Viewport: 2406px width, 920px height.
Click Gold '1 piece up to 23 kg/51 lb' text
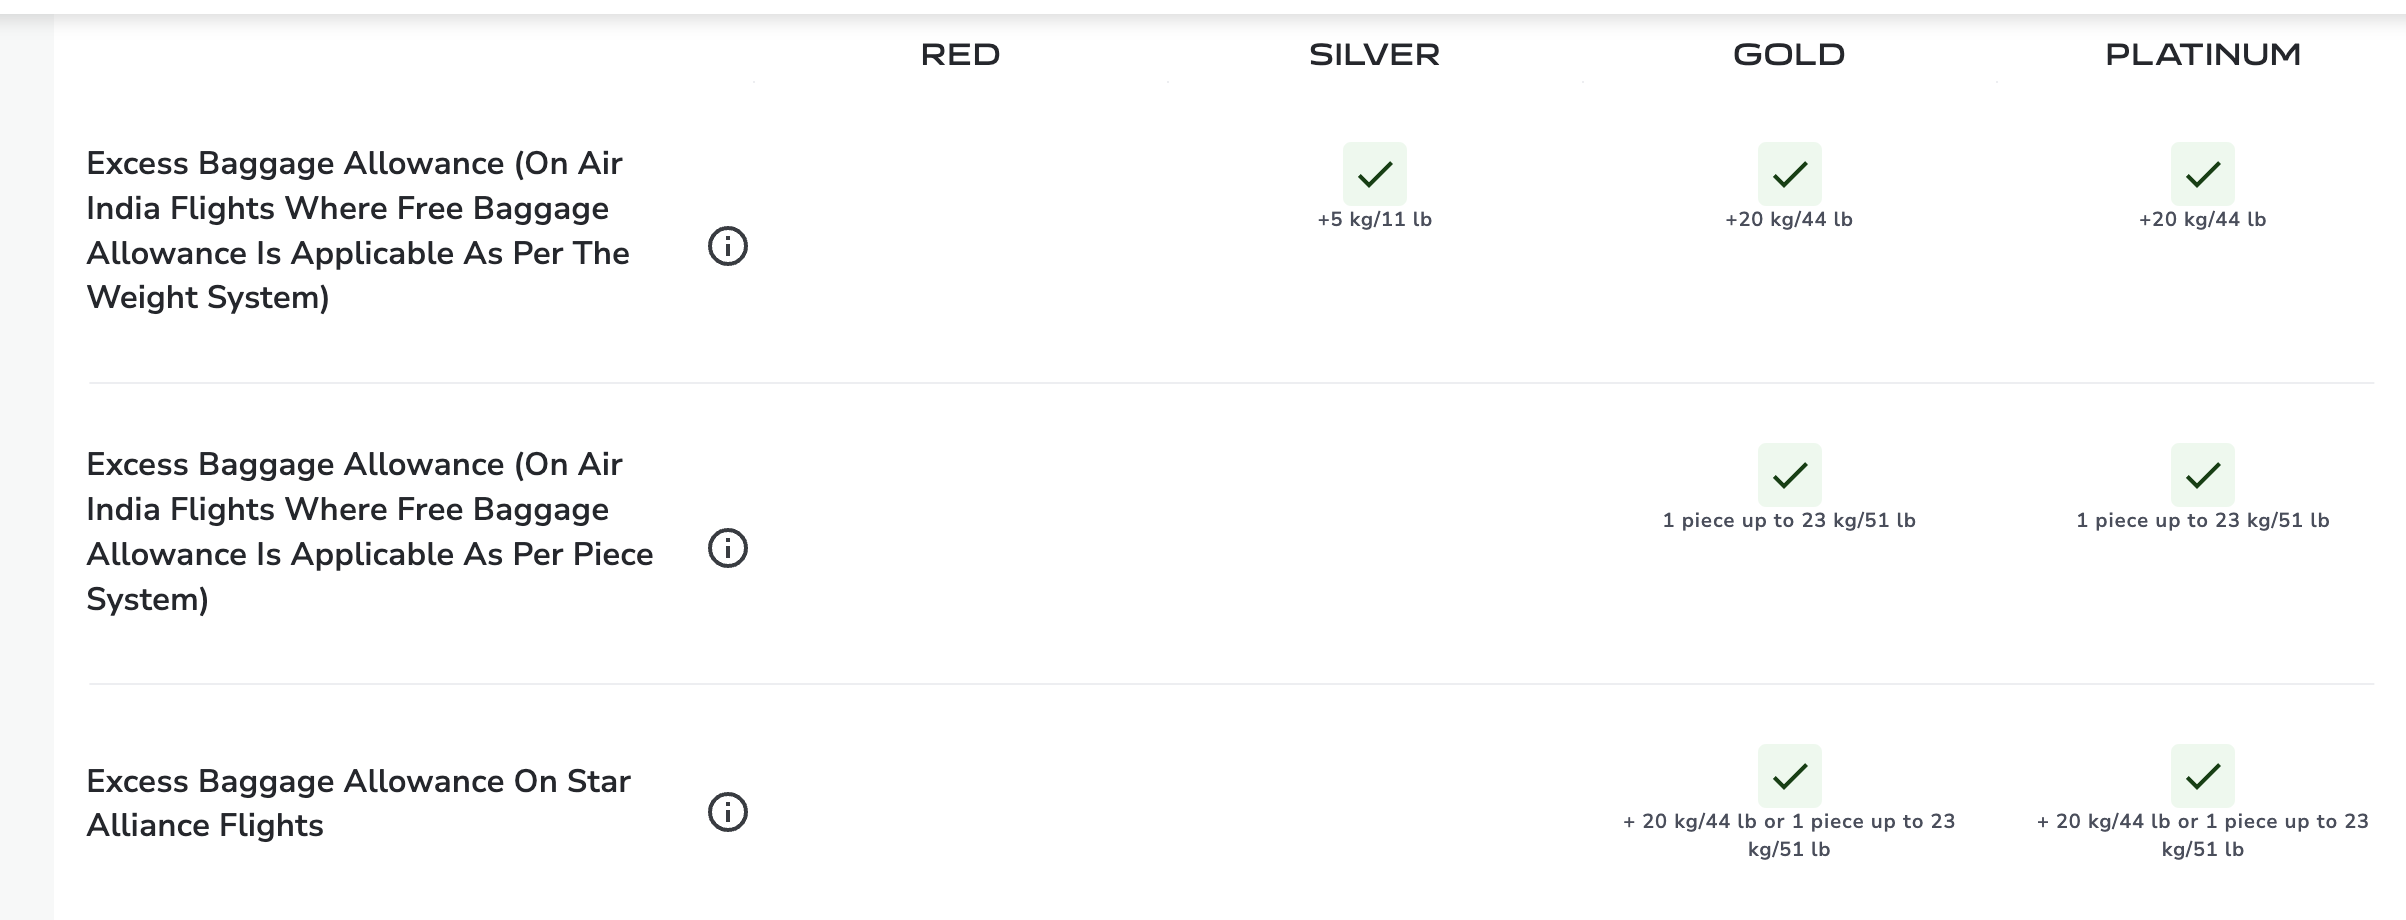coord(1789,520)
